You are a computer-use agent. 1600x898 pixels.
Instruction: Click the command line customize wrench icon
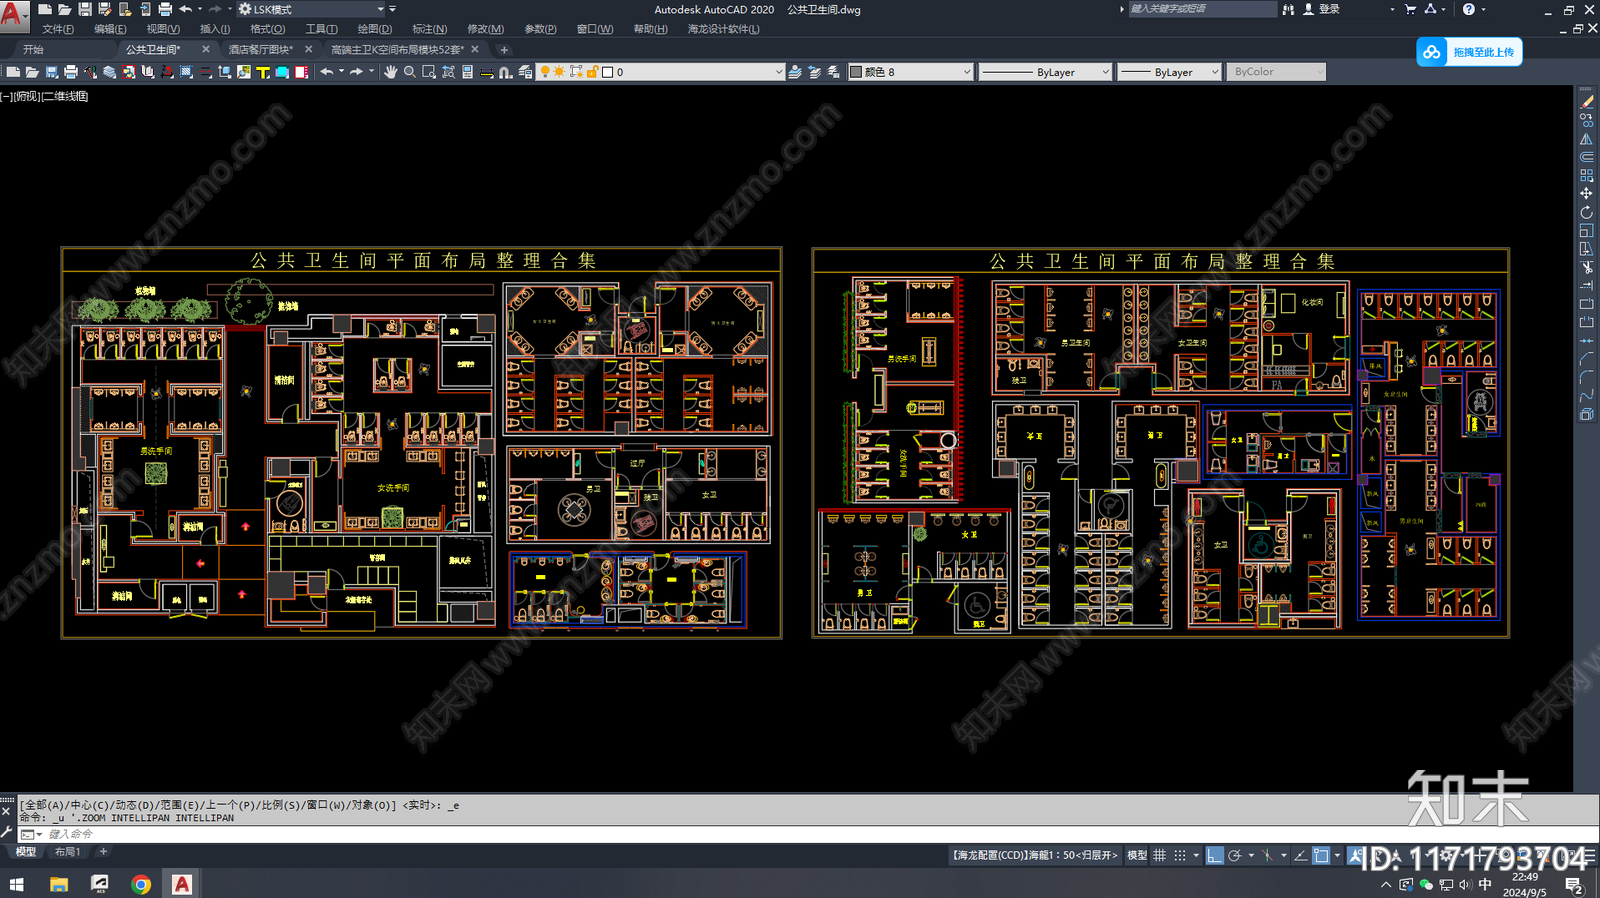(x=7, y=832)
